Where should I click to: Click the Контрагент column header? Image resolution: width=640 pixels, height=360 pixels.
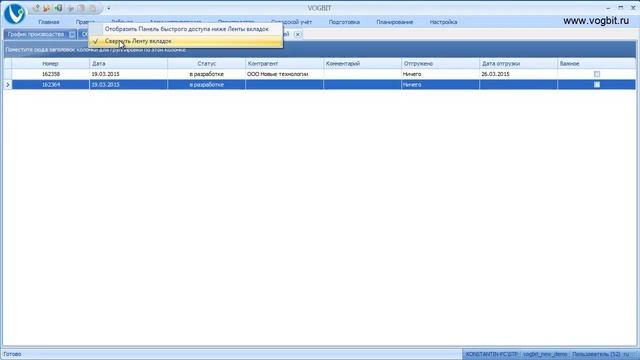pos(284,64)
